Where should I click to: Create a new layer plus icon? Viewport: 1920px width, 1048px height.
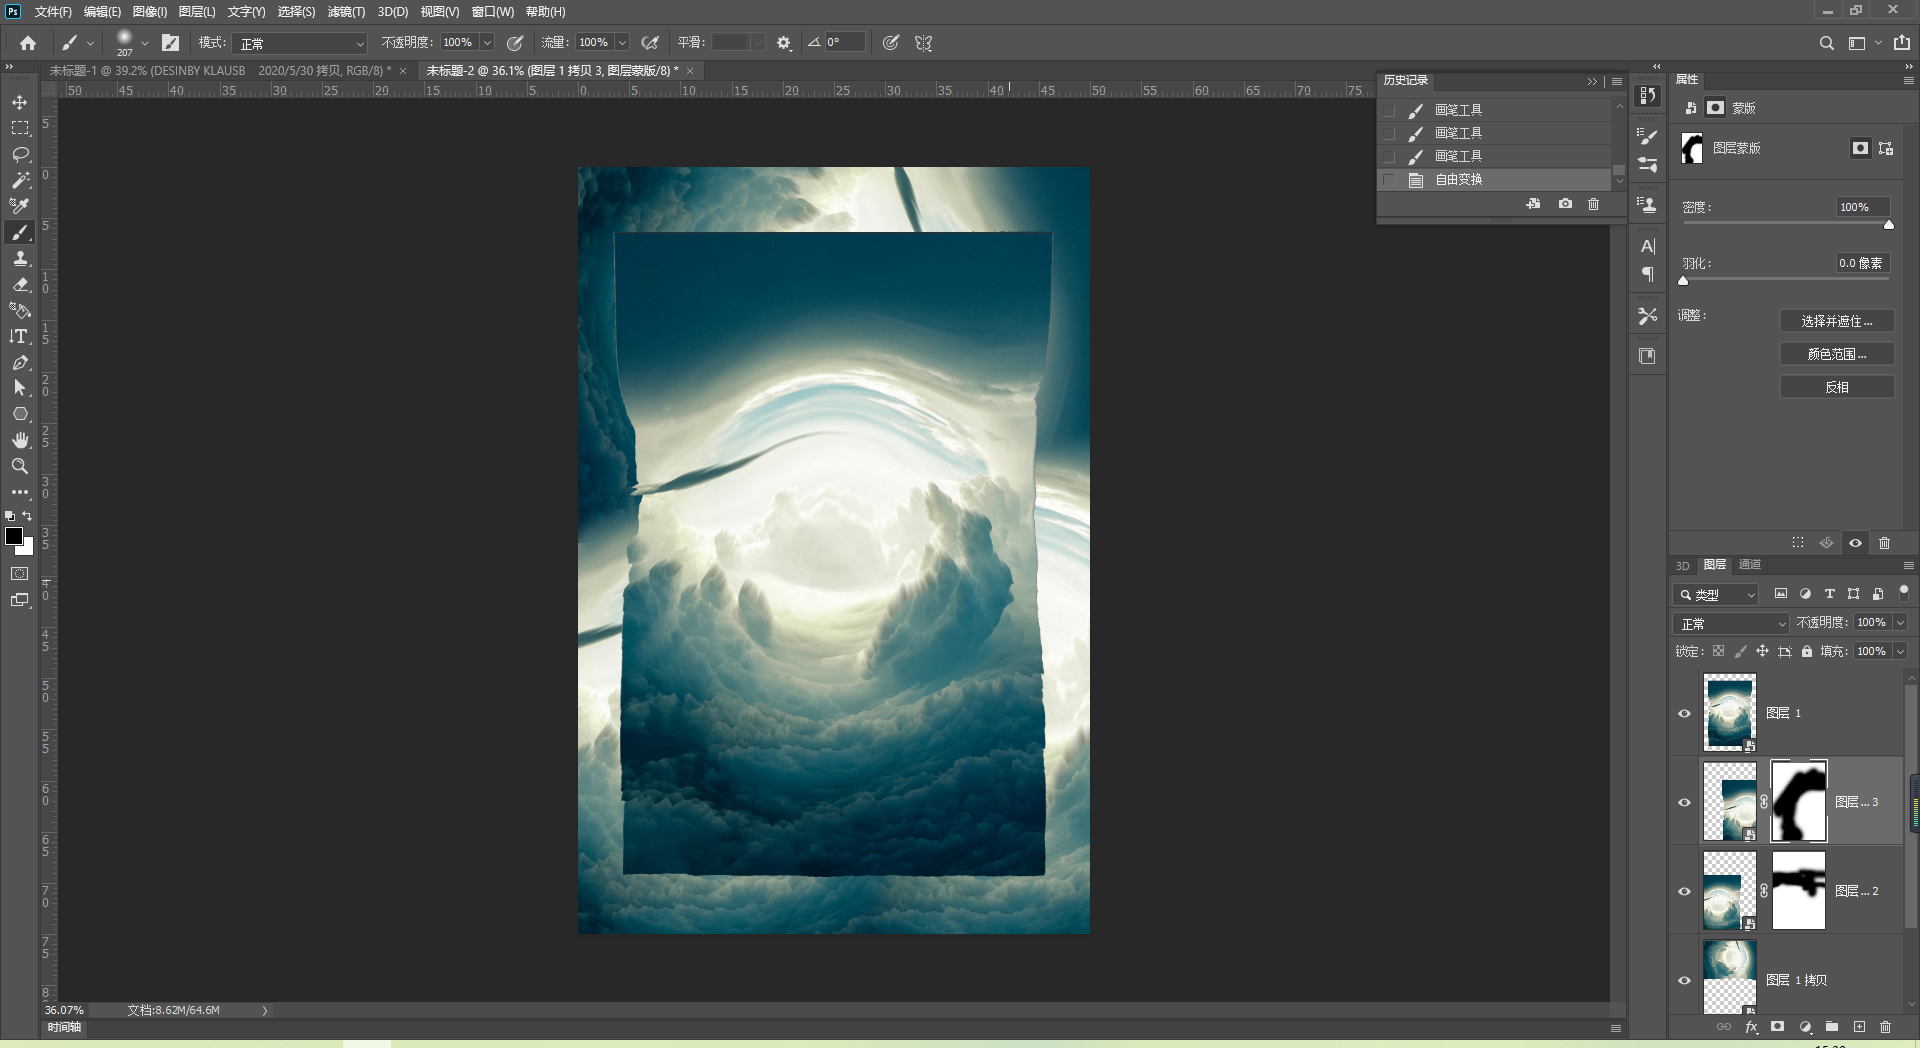tap(1859, 1027)
